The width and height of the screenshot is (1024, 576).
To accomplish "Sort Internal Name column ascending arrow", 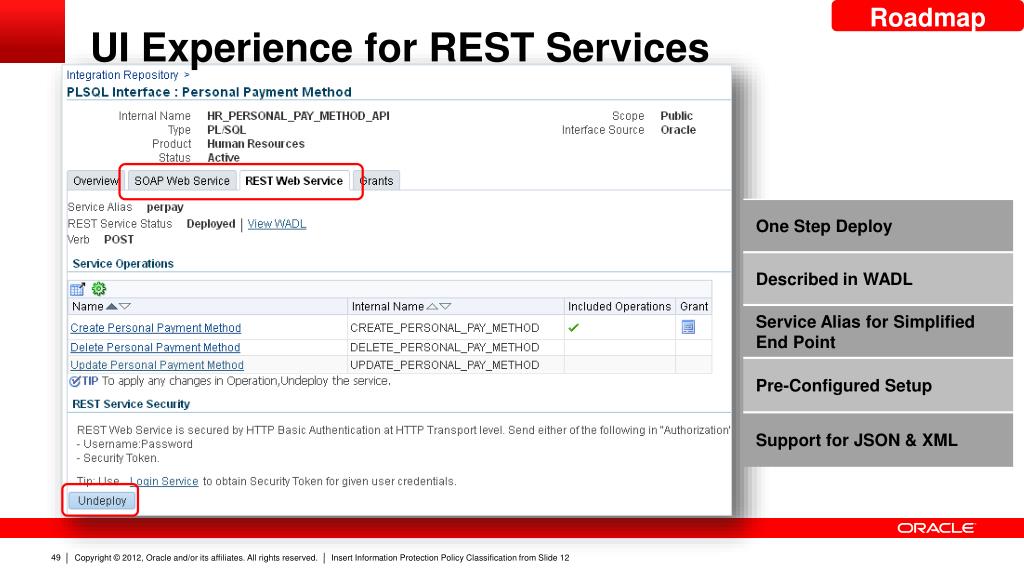I will [x=432, y=306].
